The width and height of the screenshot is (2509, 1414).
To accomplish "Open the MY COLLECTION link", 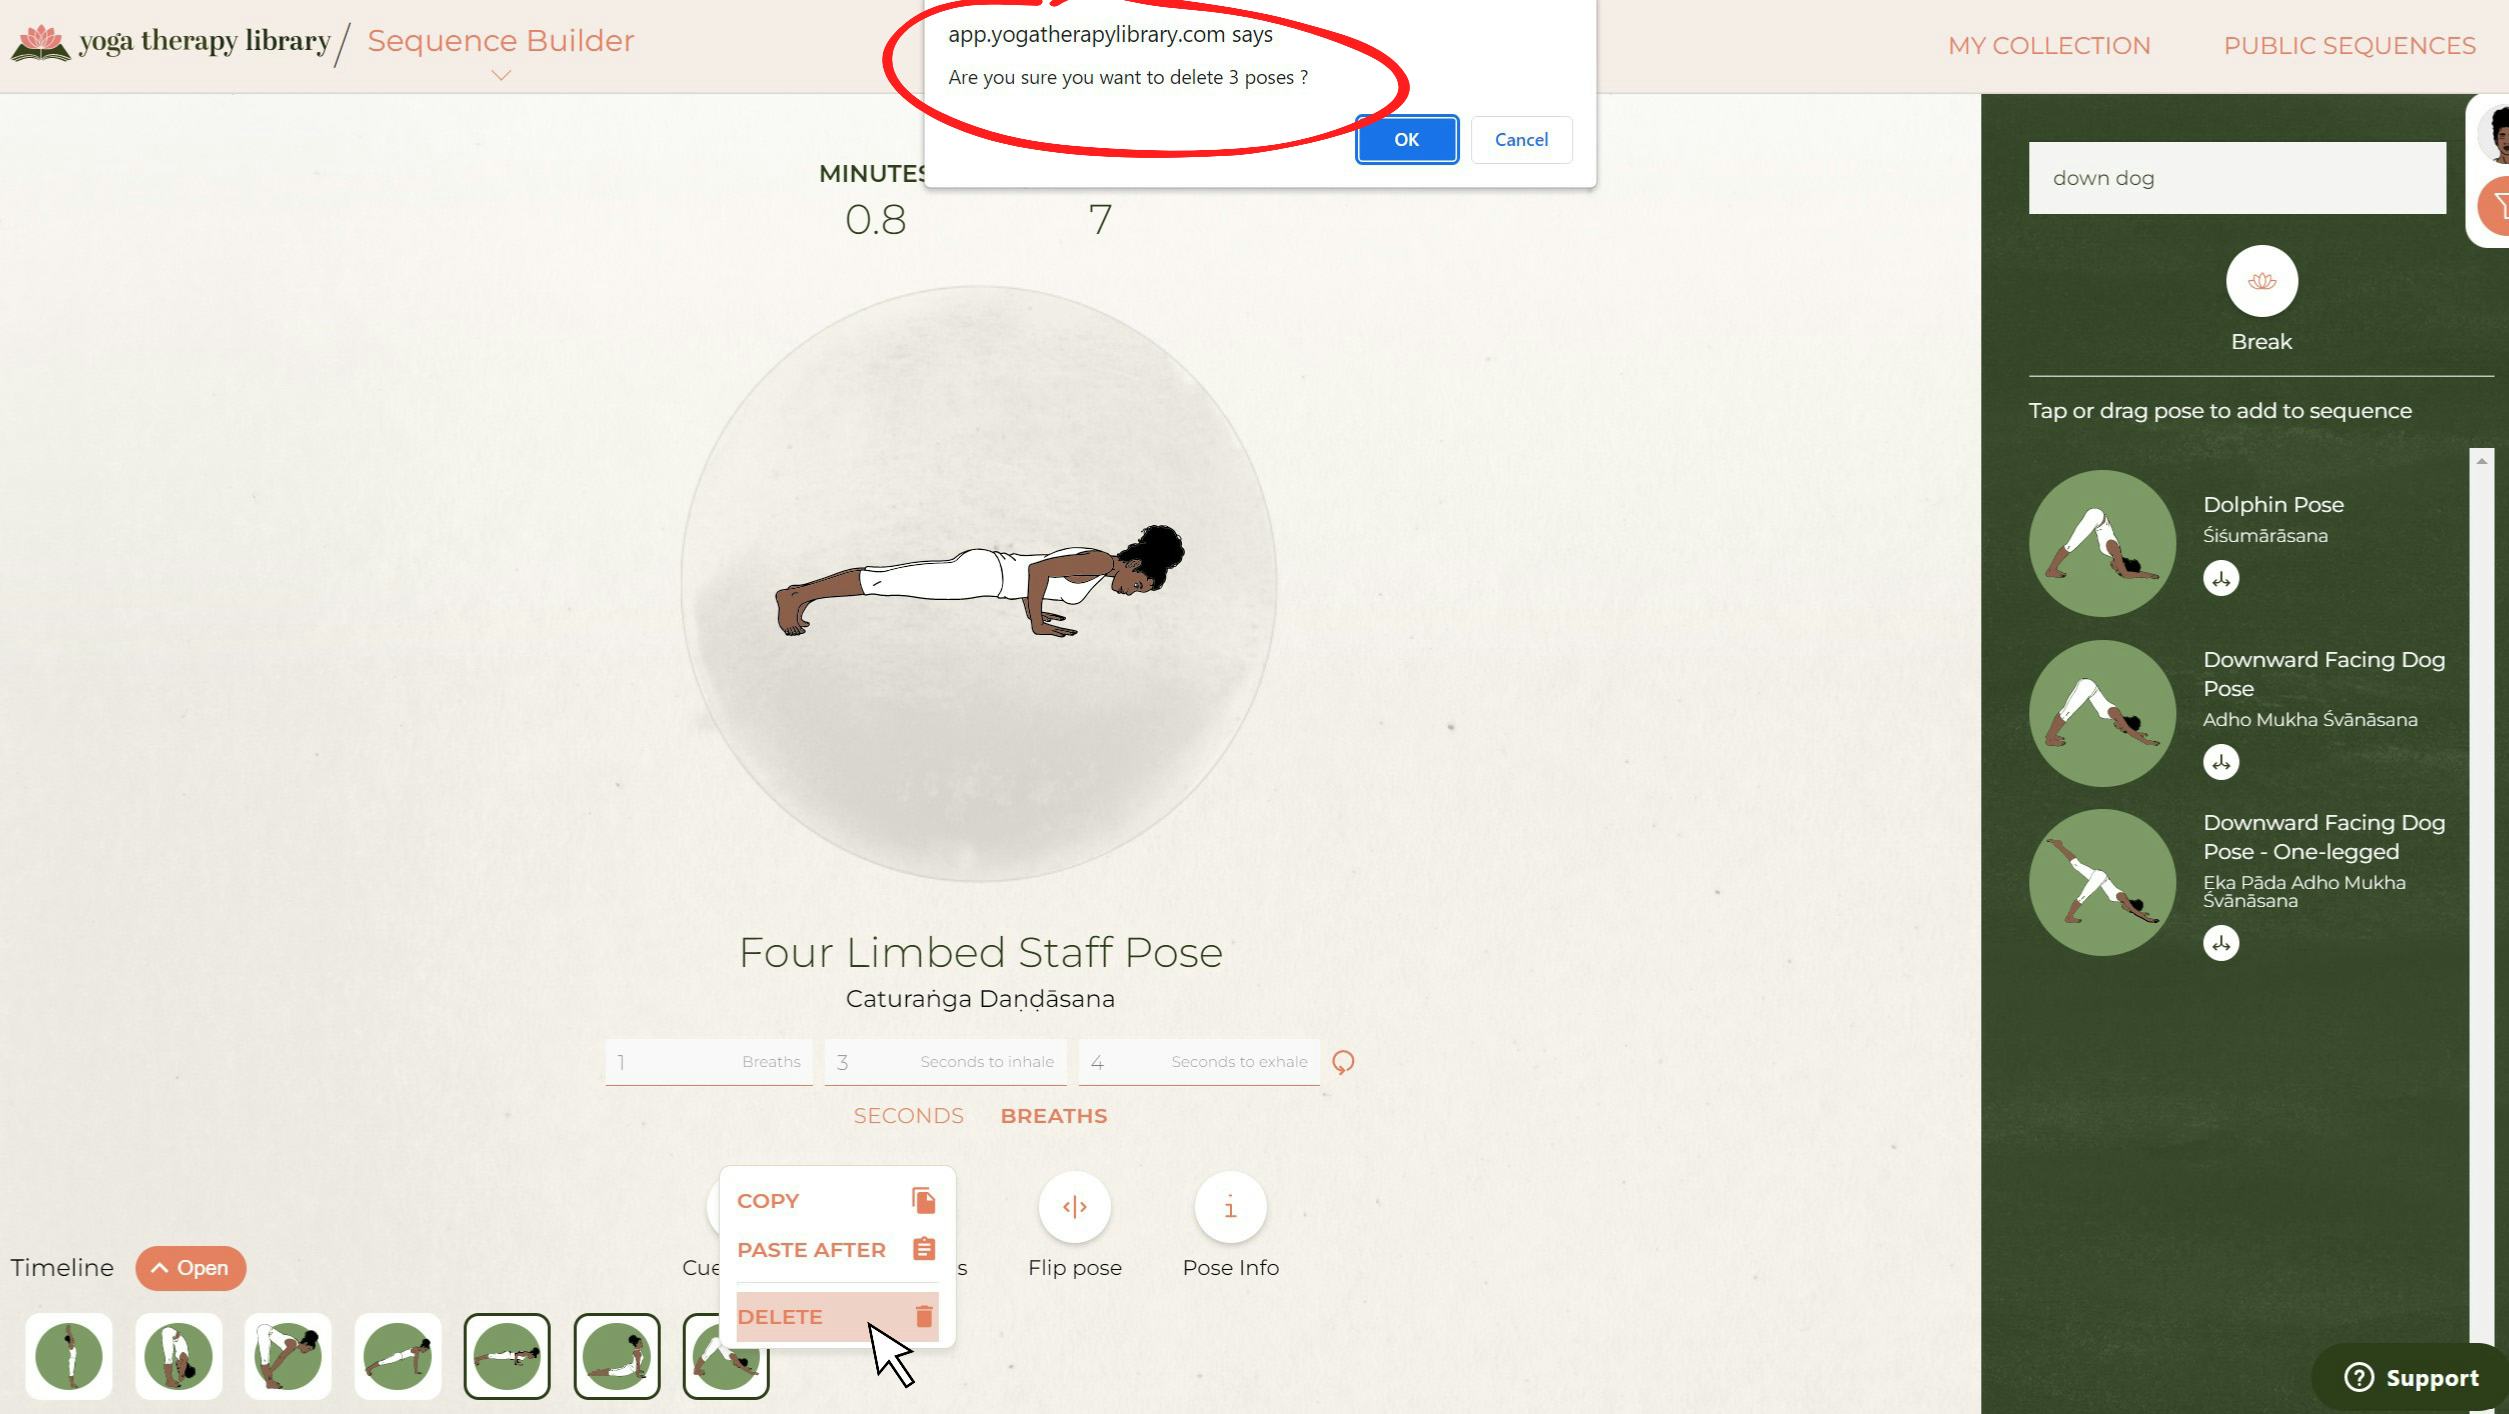I will [x=2048, y=46].
